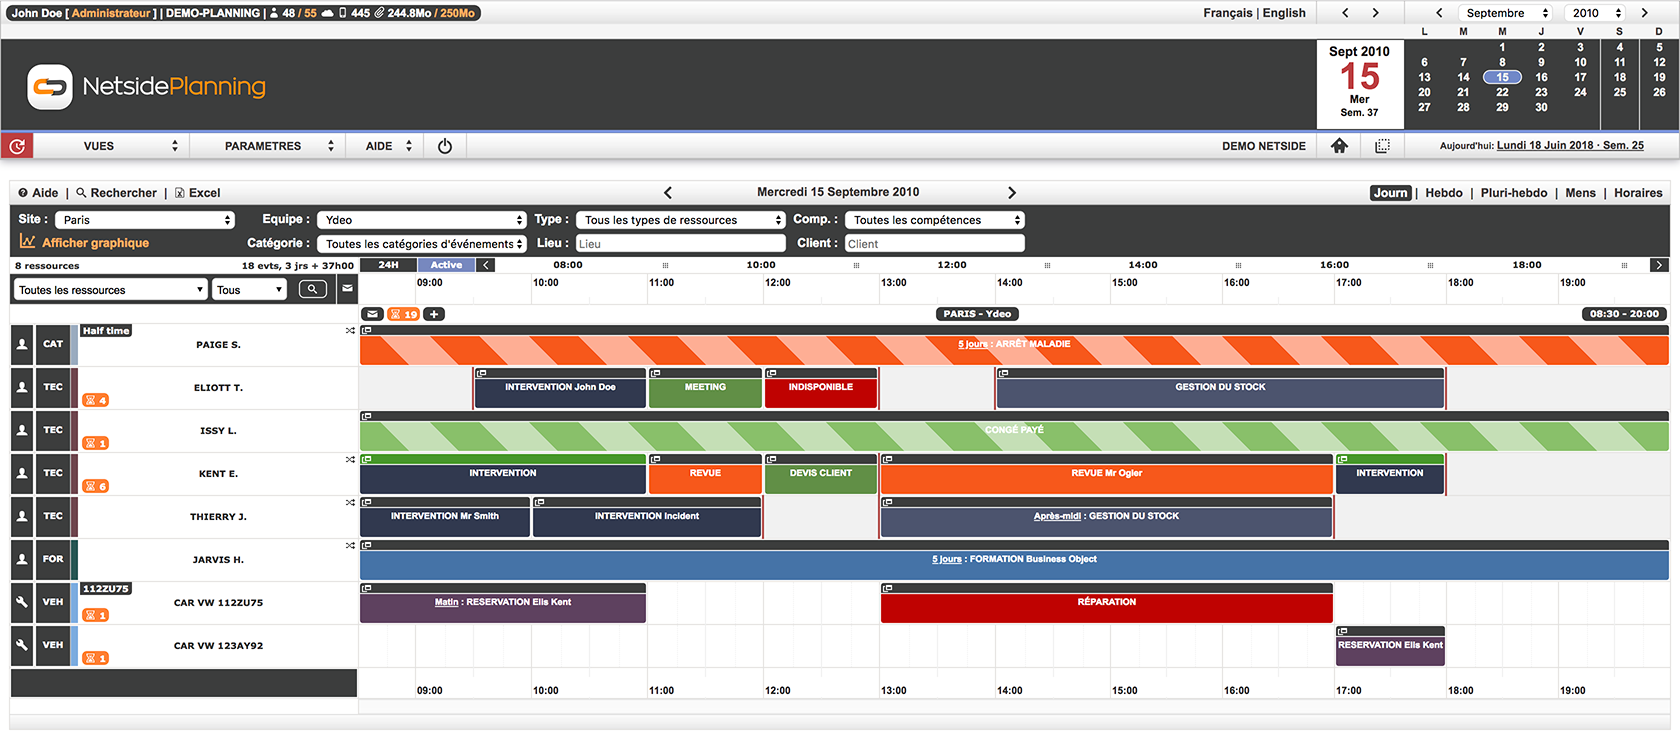Click the resource search magnifier button
1680x734 pixels.
pyautogui.click(x=312, y=290)
